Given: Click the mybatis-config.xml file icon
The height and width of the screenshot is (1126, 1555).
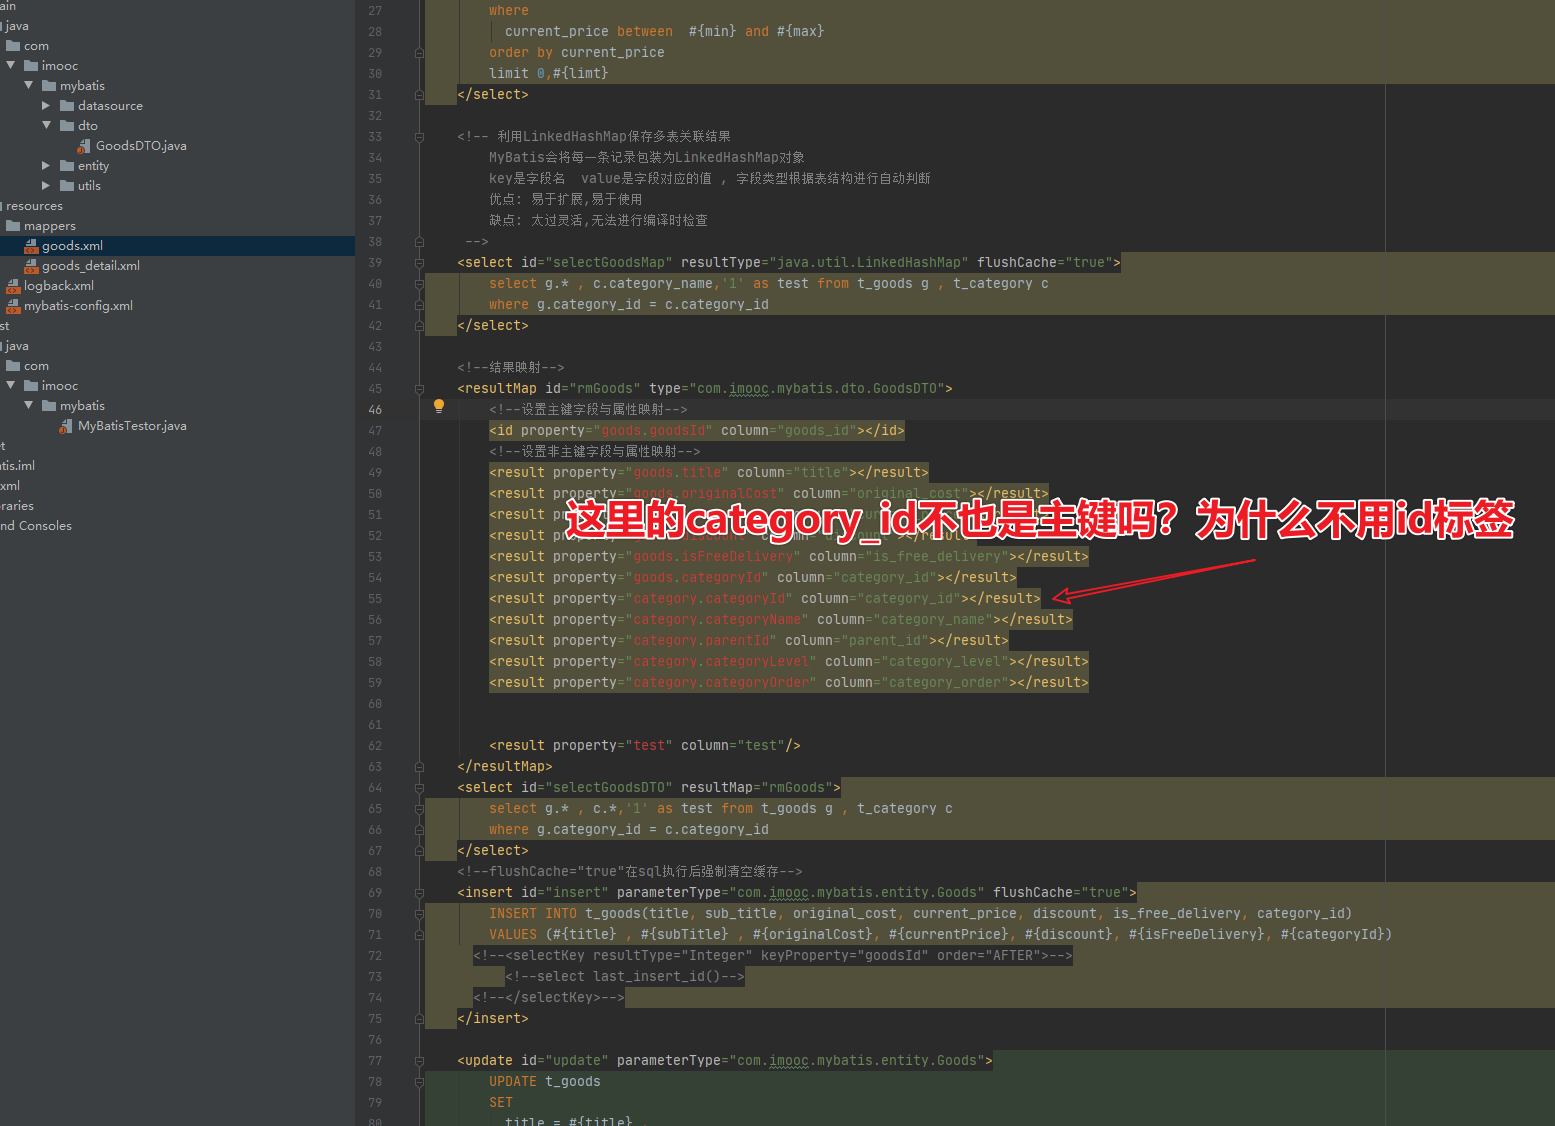Looking at the screenshot, I should point(13,306).
